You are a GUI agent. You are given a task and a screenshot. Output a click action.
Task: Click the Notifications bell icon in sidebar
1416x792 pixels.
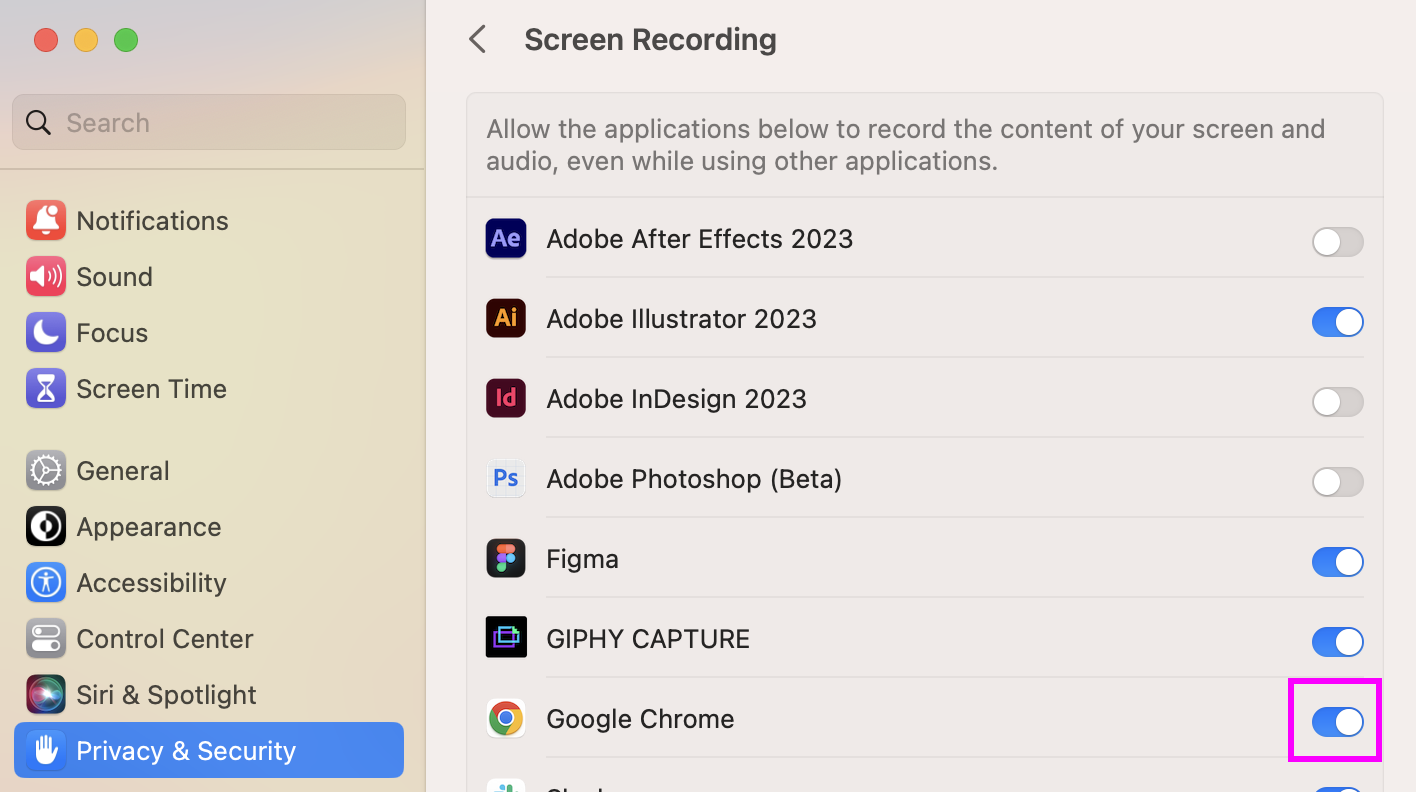point(46,221)
